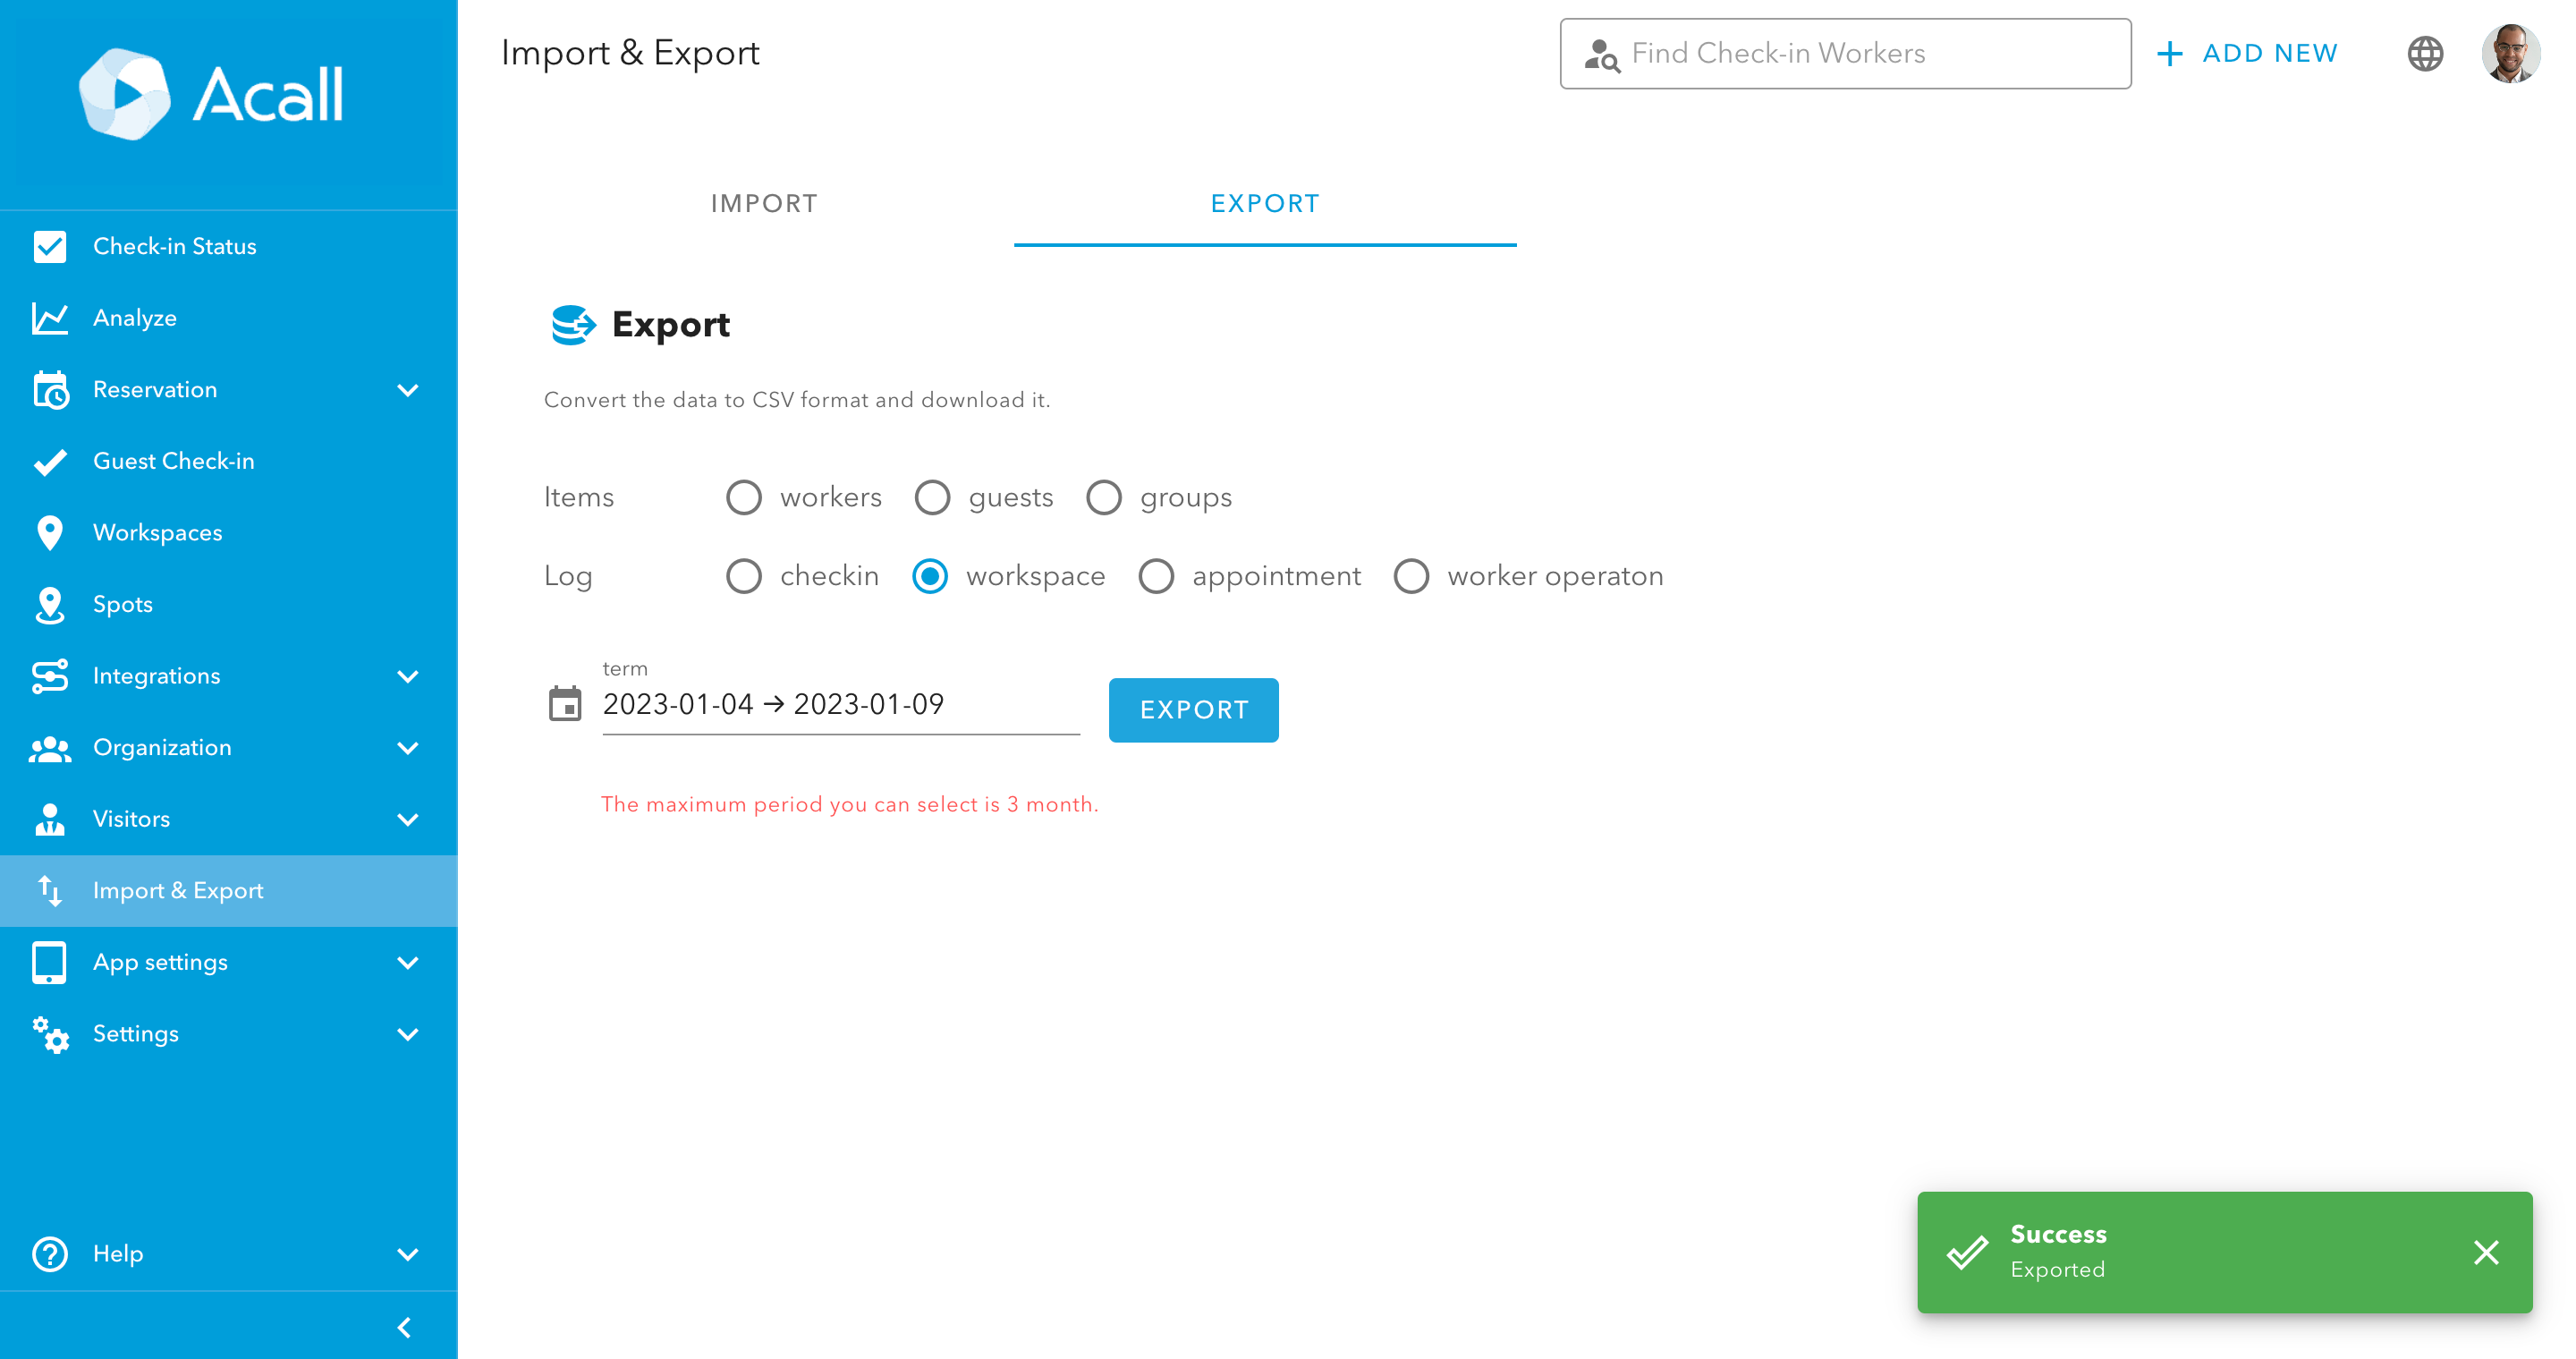Expand the Visitors menu chevron
This screenshot has height=1359, width=2576.
click(407, 820)
